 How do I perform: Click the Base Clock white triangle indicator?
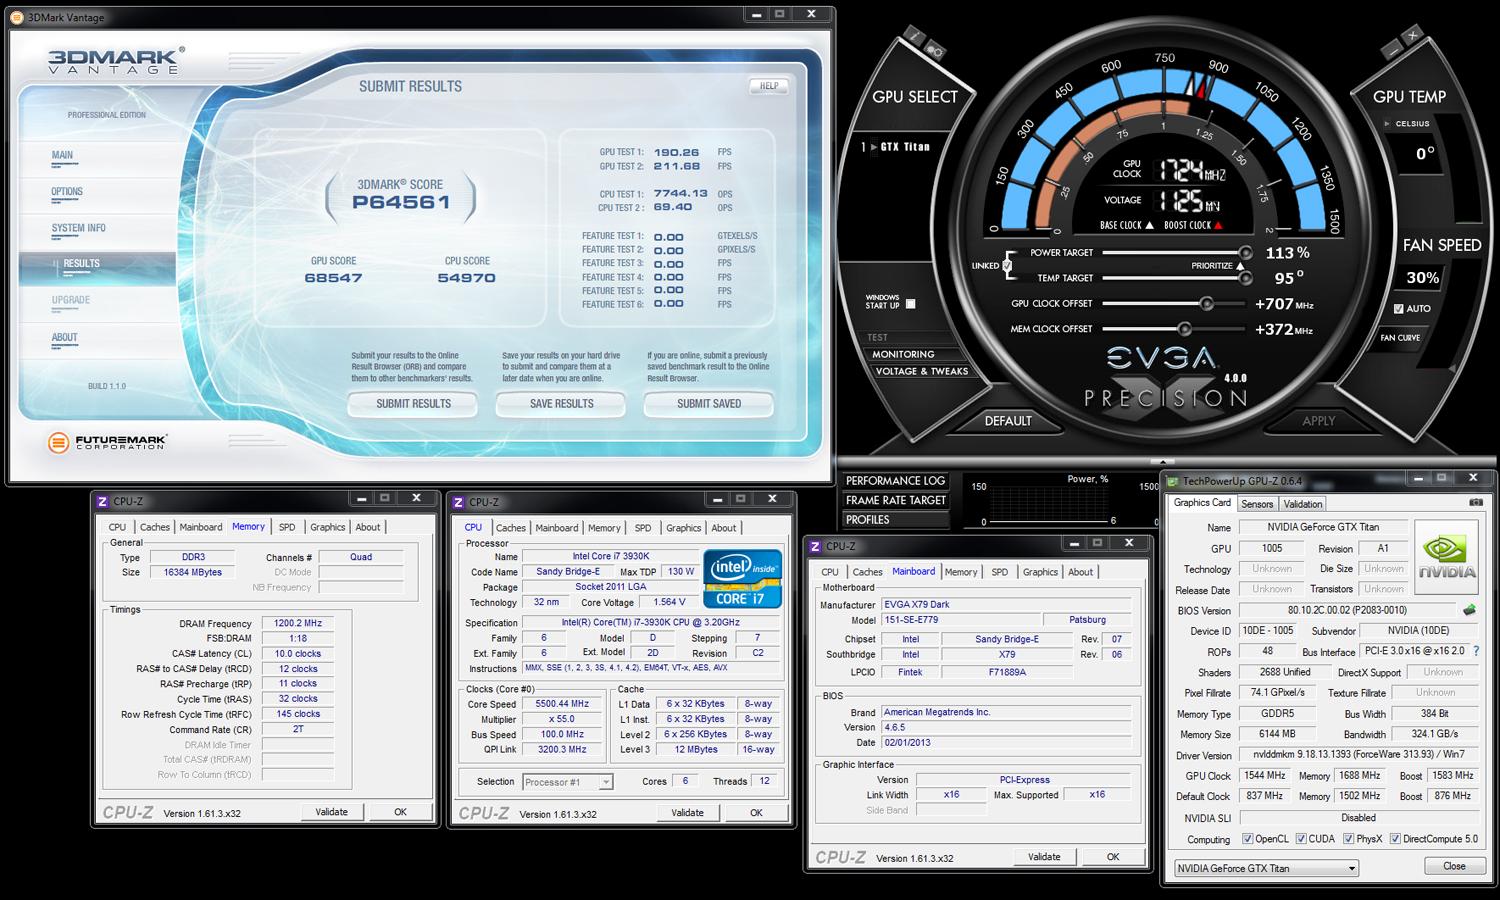pos(1150,225)
